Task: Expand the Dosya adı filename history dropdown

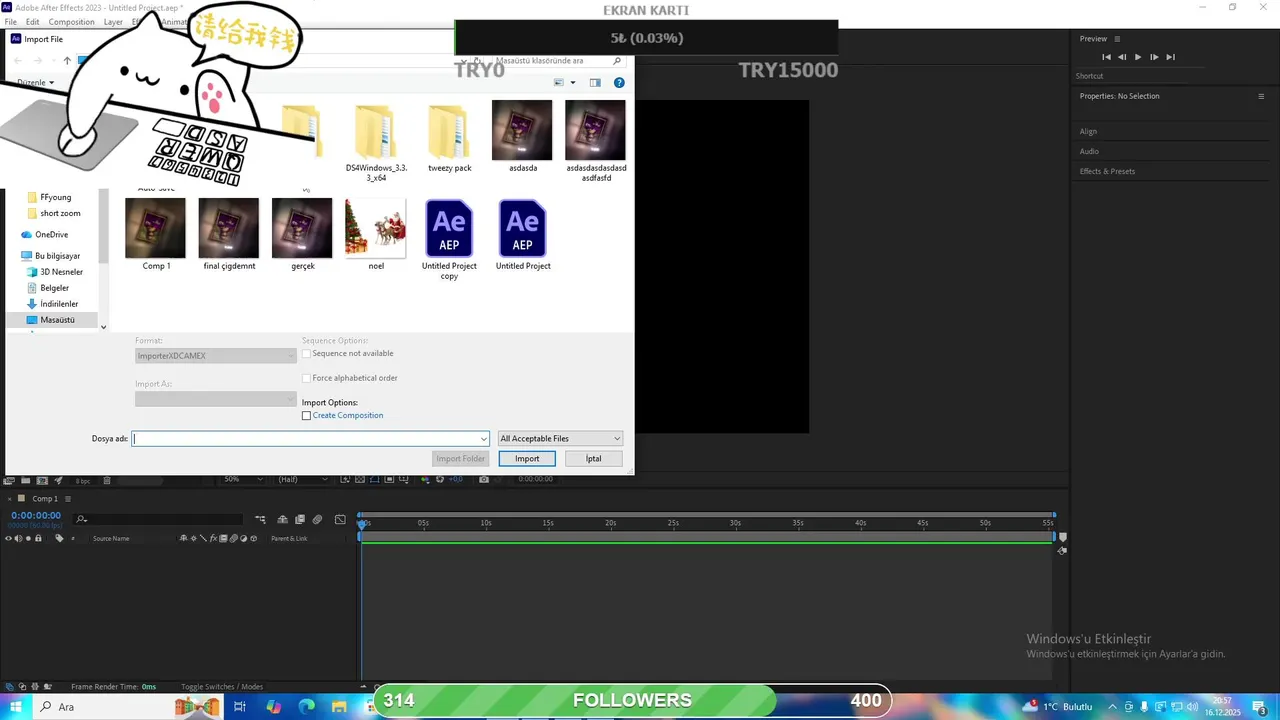Action: pyautogui.click(x=484, y=438)
